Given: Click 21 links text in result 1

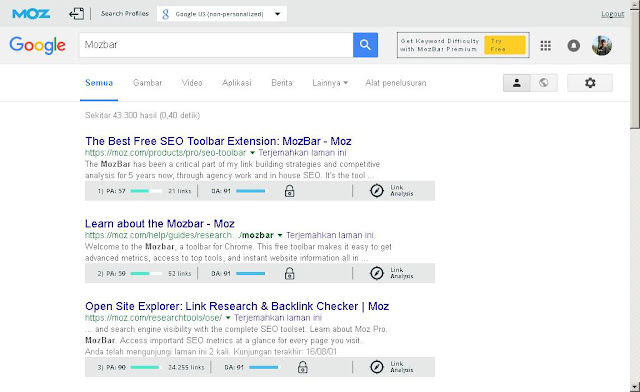Looking at the screenshot, I should point(180,191).
